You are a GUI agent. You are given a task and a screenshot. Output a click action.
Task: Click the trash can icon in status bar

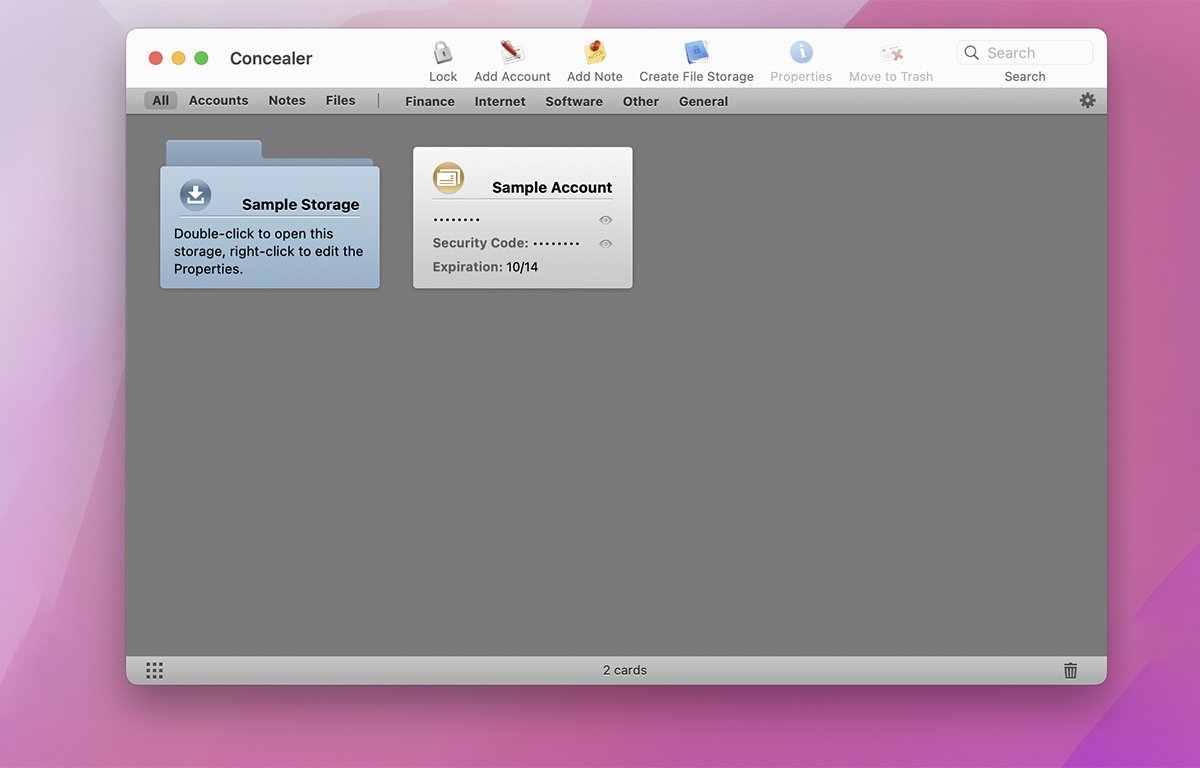tap(1070, 671)
